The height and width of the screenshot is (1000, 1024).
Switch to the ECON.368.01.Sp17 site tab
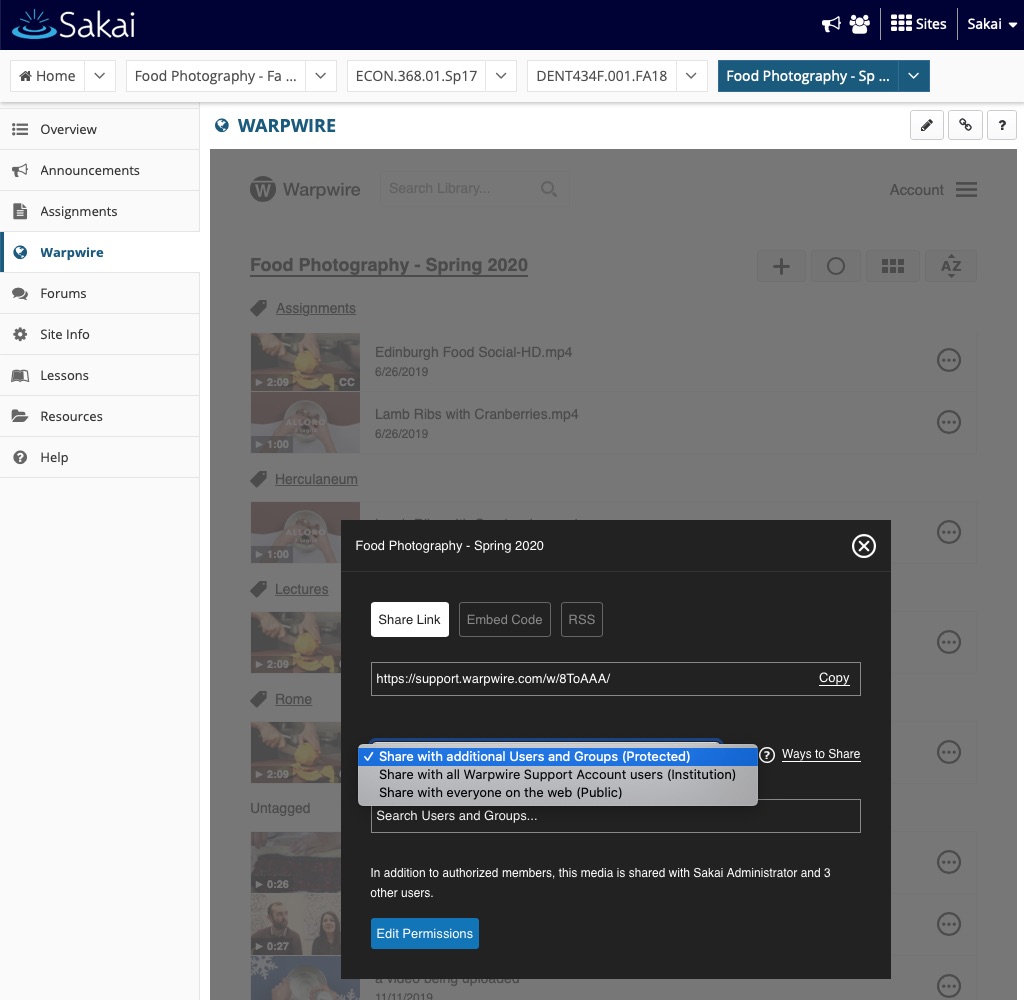point(417,76)
